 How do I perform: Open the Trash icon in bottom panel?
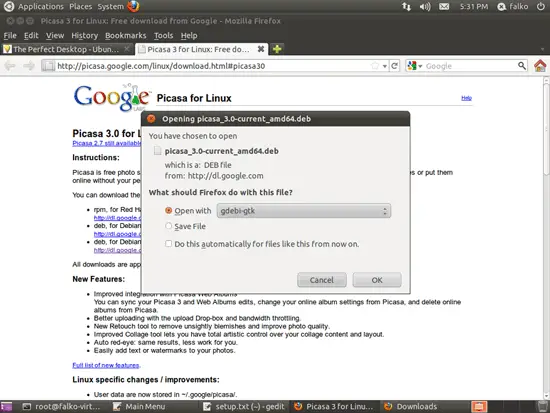pyautogui.click(x=543, y=406)
